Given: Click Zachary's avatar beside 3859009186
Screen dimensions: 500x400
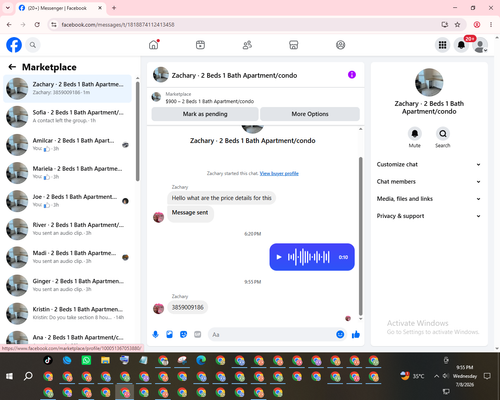Looking at the screenshot, I should pos(158,308).
